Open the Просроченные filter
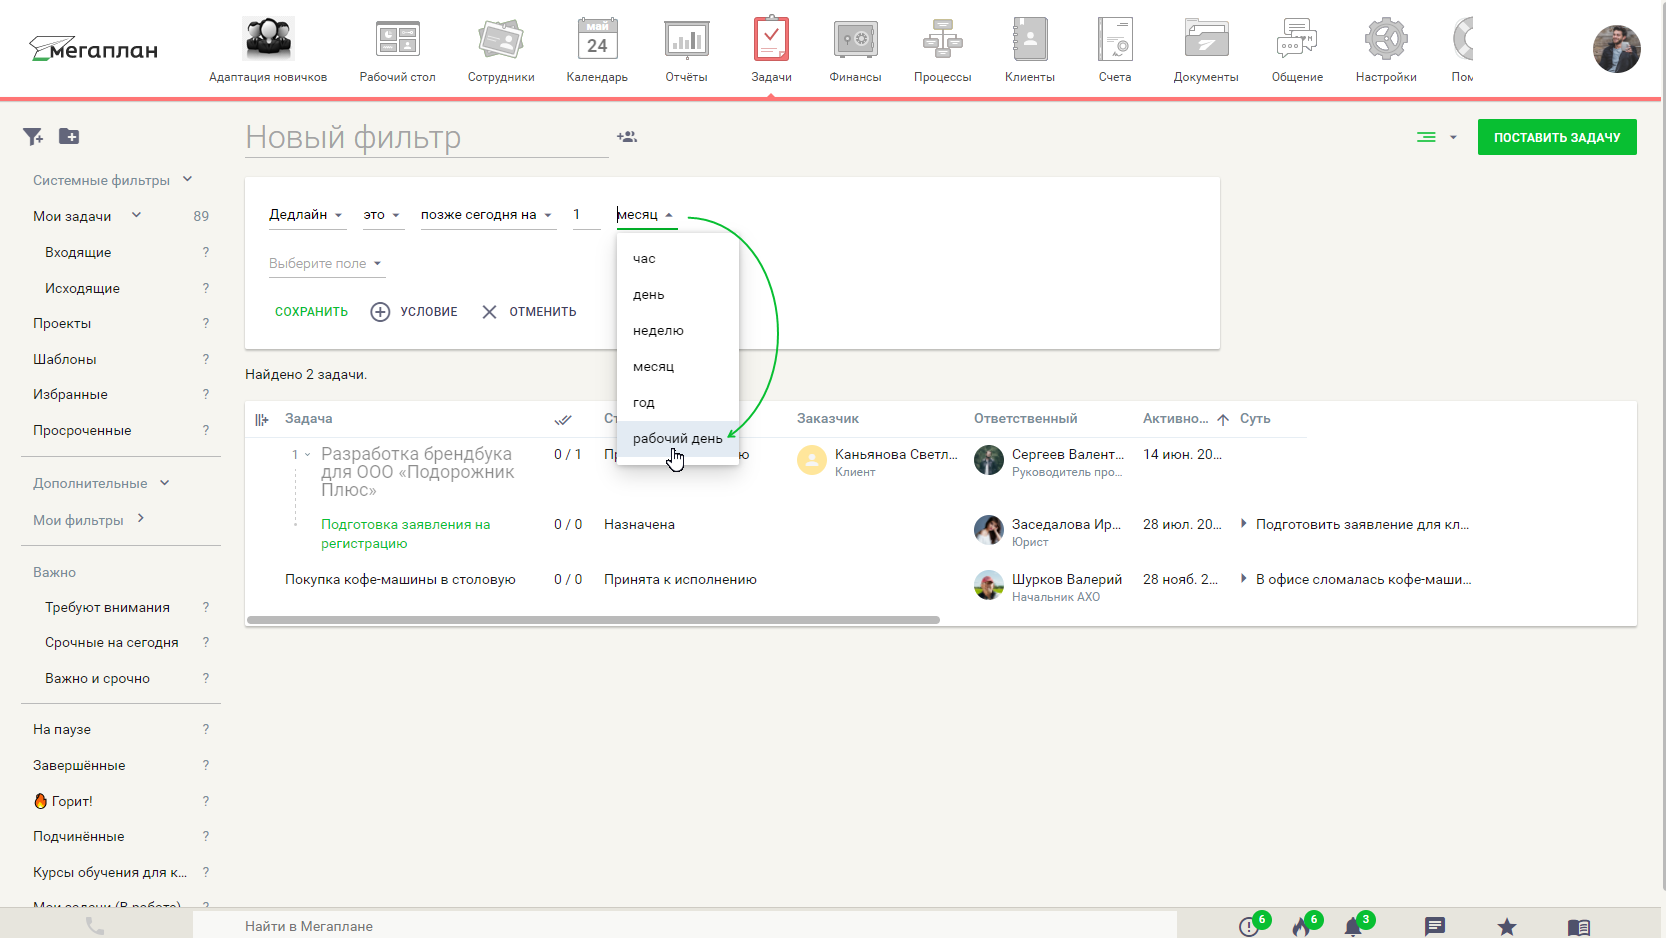 82,430
